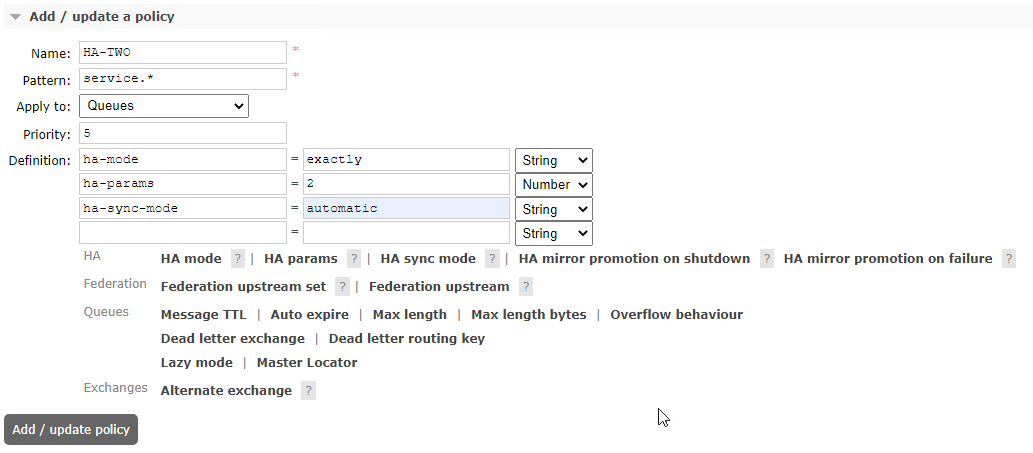Click help icon next to HA mode

pos(238,259)
